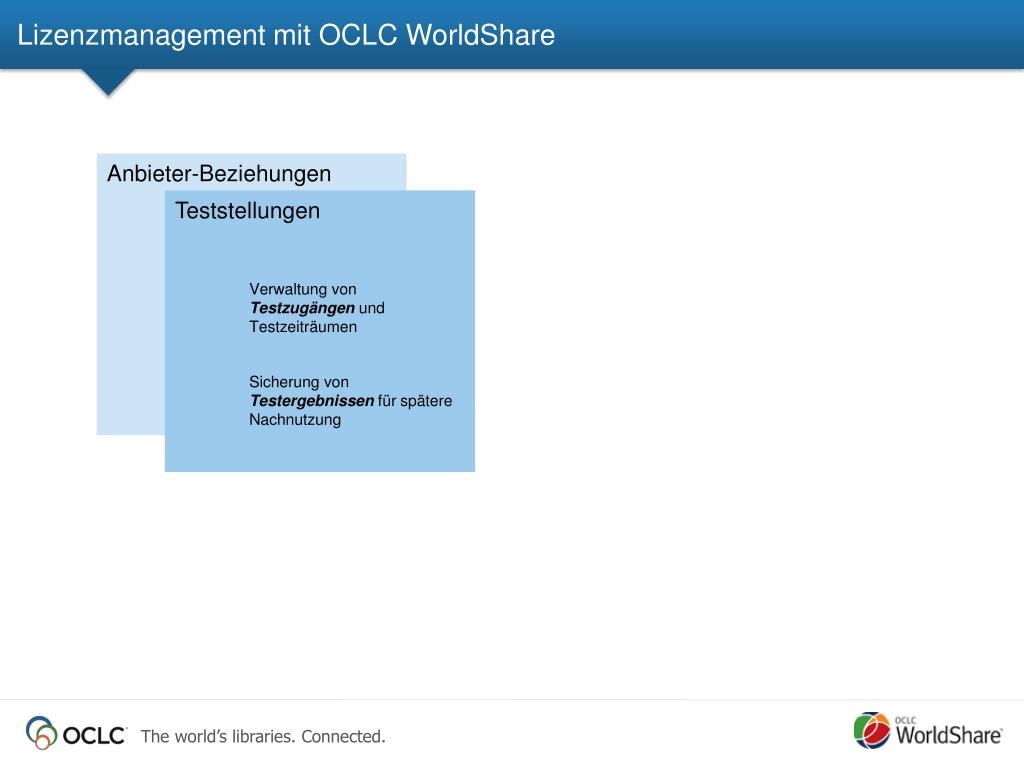Click the bold word 'Testzugängen'
The width and height of the screenshot is (1024, 768).
coord(302,308)
